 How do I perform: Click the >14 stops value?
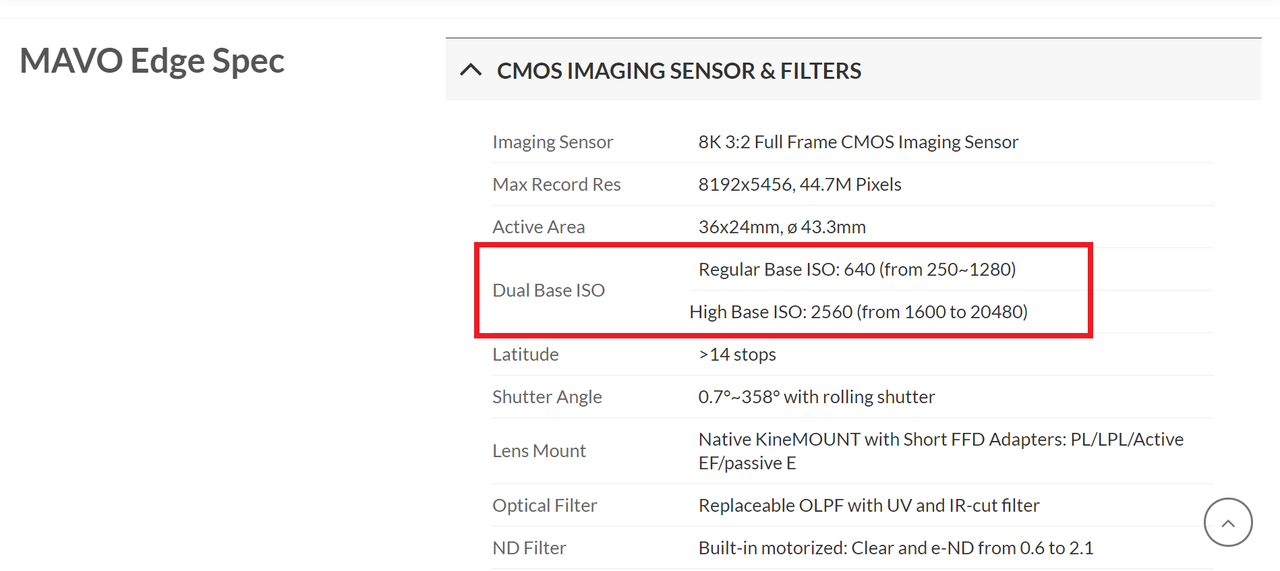737,355
